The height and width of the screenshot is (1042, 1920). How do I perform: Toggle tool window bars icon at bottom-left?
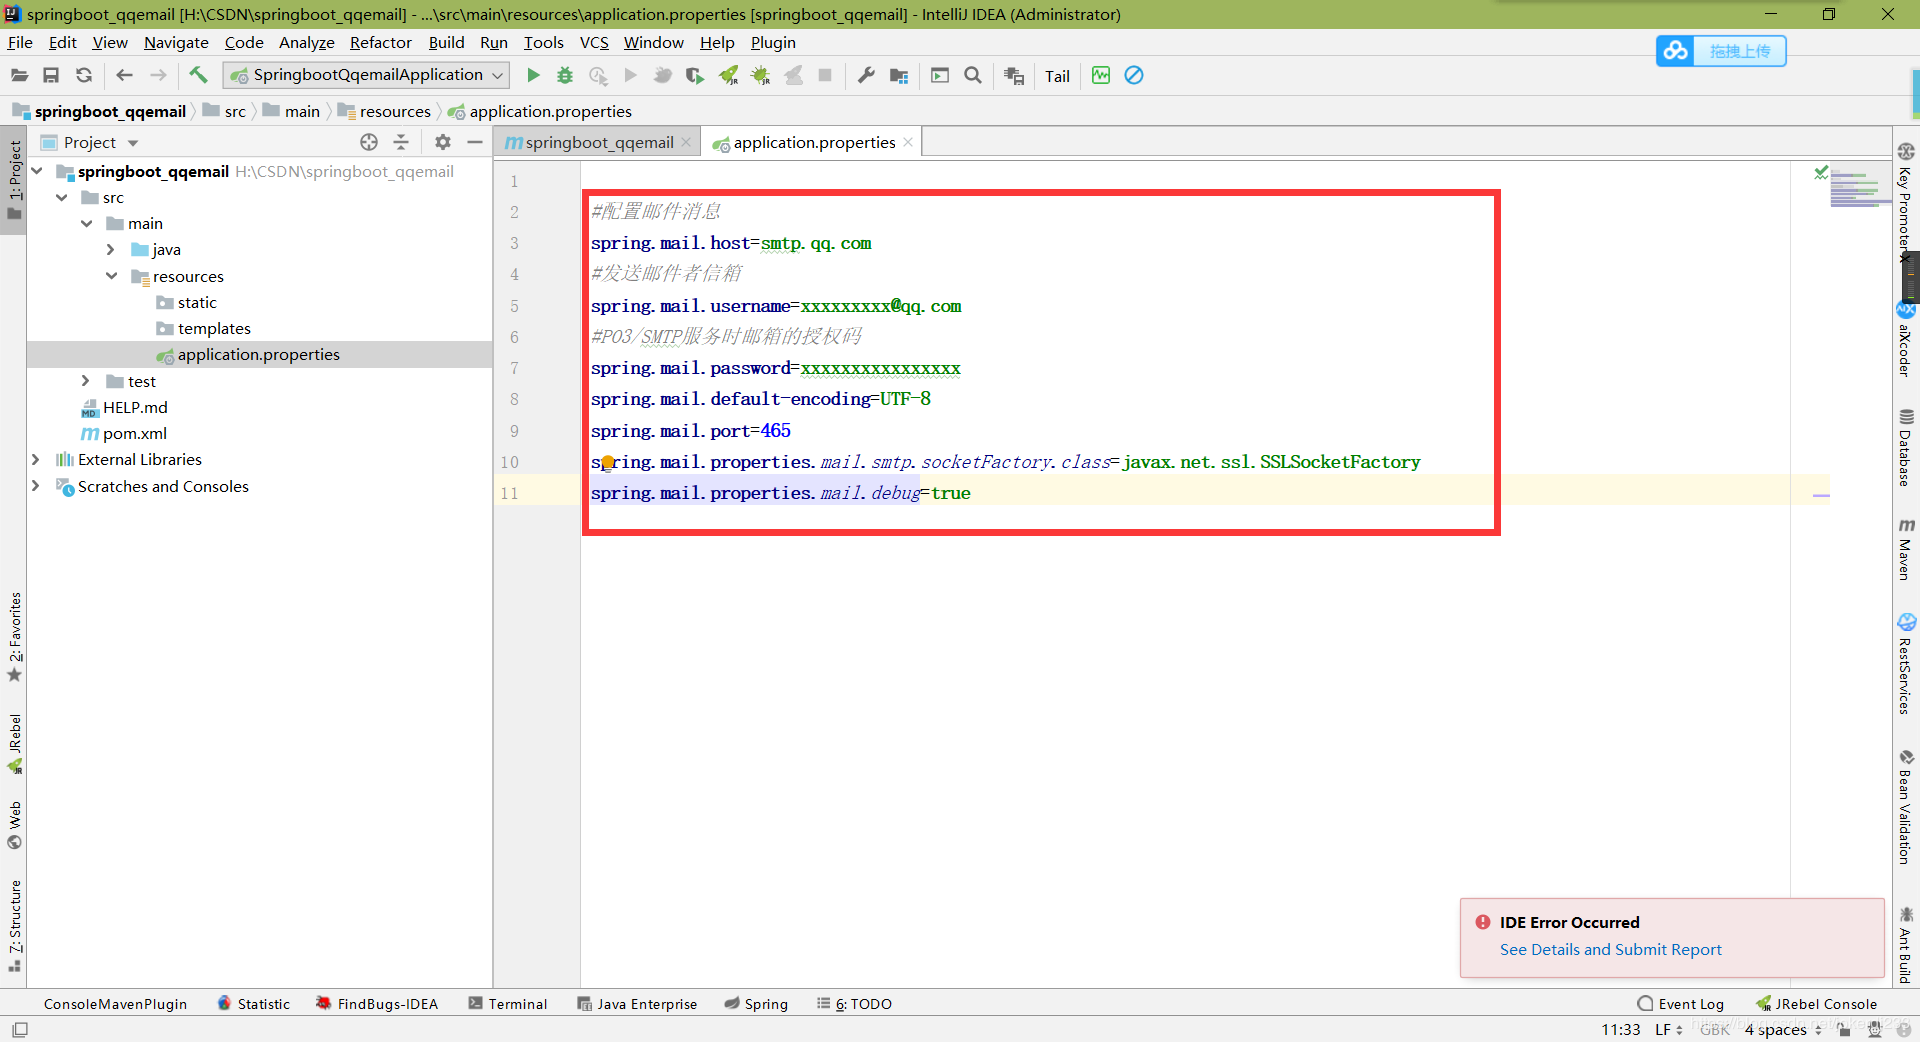click(19, 1029)
